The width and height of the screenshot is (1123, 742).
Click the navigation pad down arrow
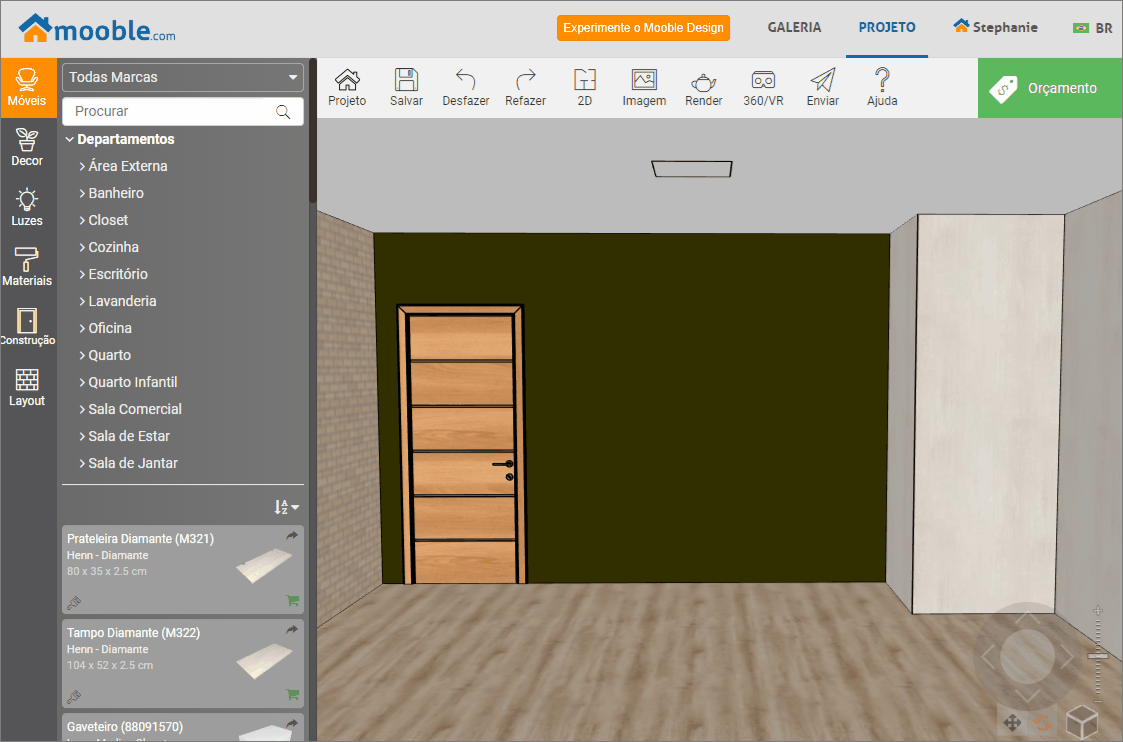tap(1027, 695)
